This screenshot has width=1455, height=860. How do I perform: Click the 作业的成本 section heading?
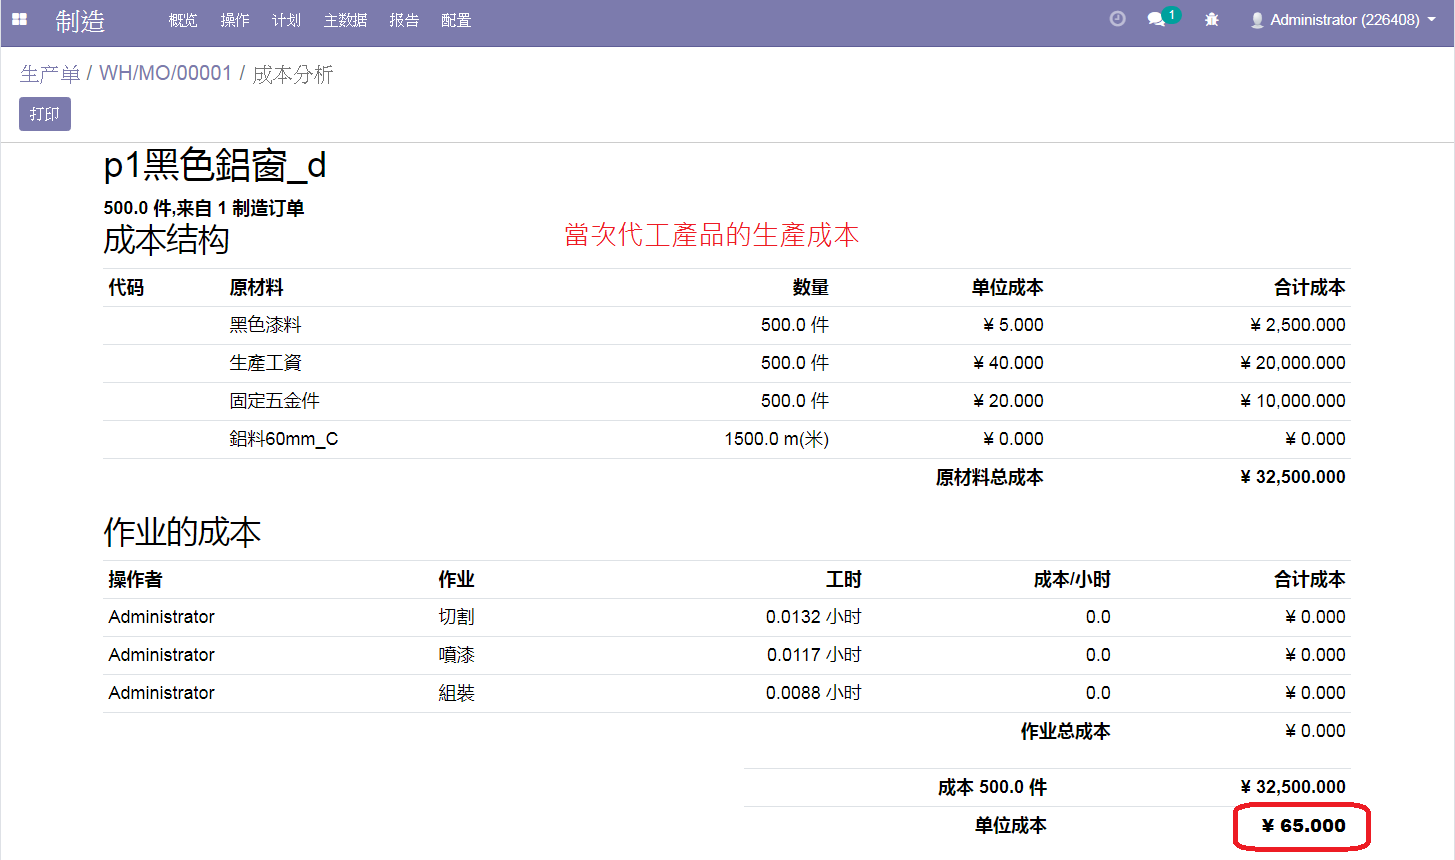click(182, 532)
